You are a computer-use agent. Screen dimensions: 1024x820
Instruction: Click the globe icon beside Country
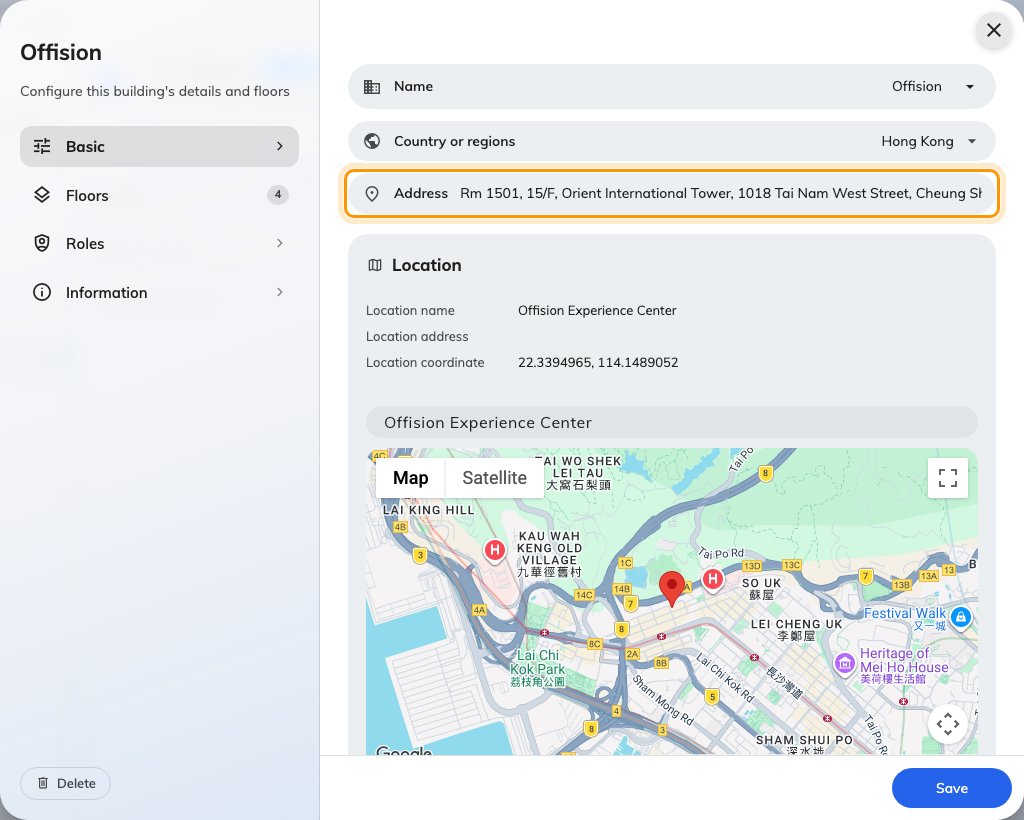(x=372, y=141)
